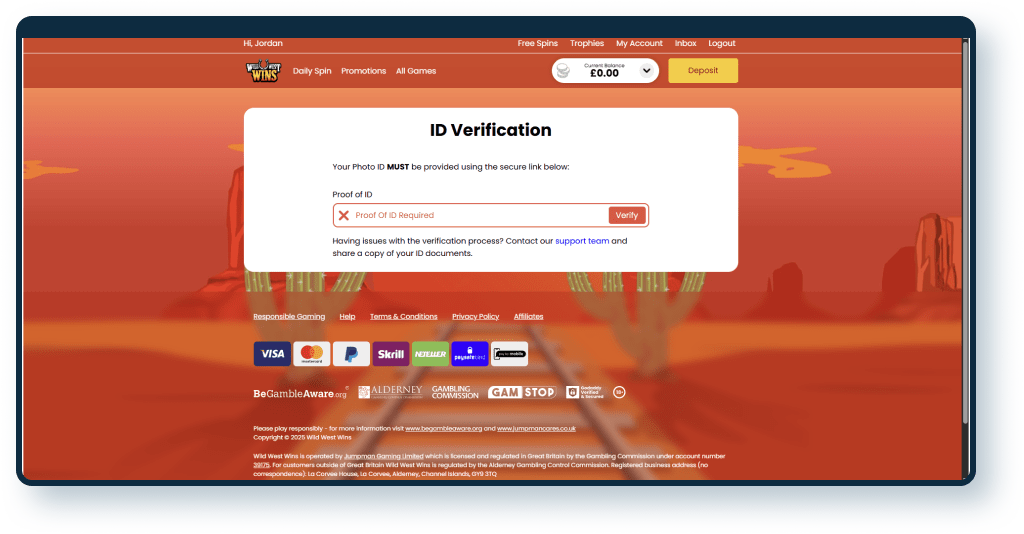Click the £0.00 balance amount
This screenshot has width=1024, height=534.
coord(604,74)
